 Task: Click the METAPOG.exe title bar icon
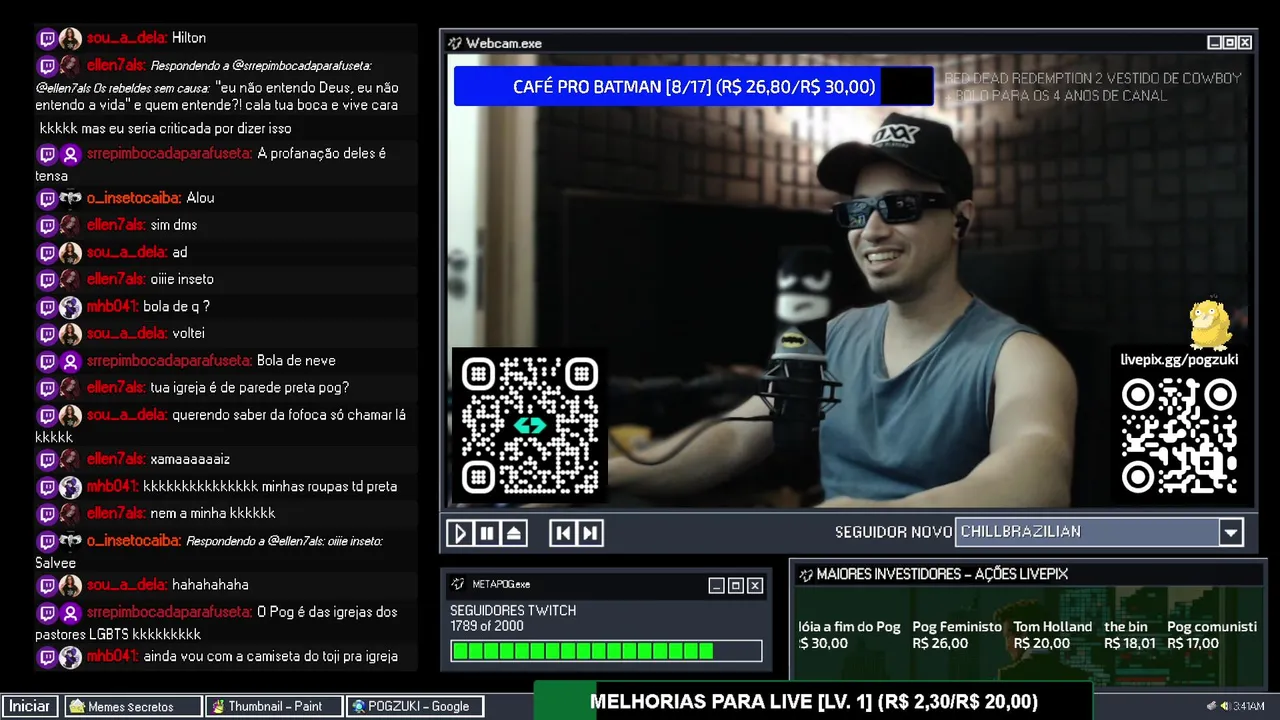click(458, 584)
